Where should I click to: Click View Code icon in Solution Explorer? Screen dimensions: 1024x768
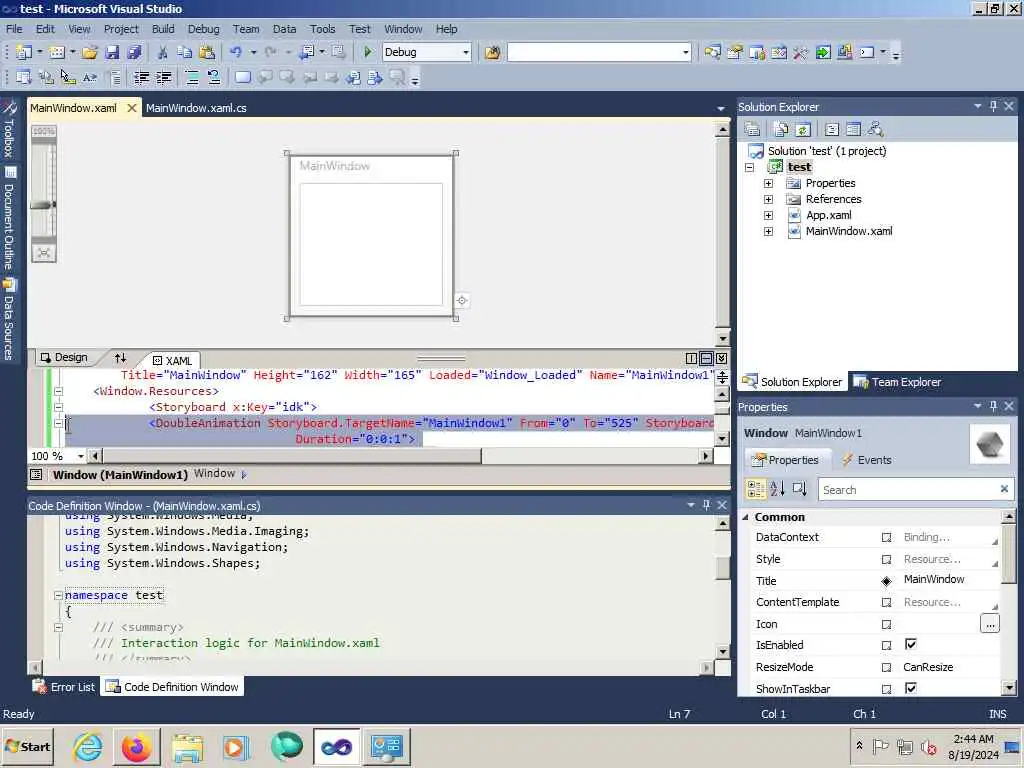[x=832, y=129]
